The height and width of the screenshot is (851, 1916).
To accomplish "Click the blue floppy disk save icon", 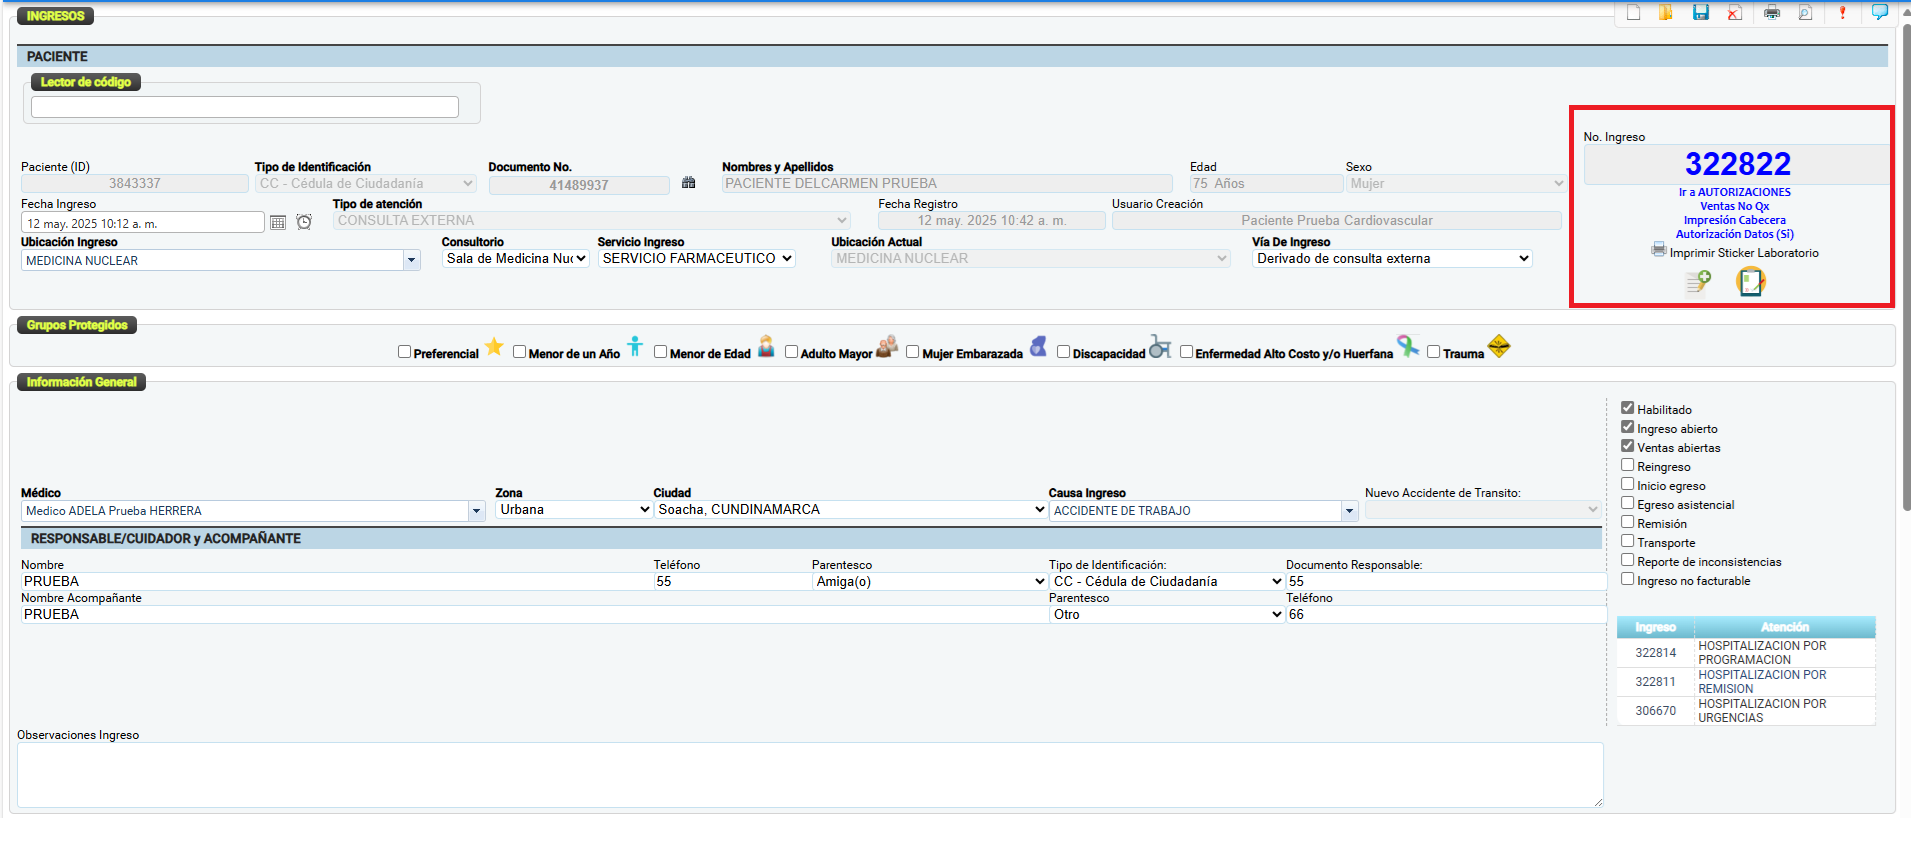I will click(x=1700, y=13).
